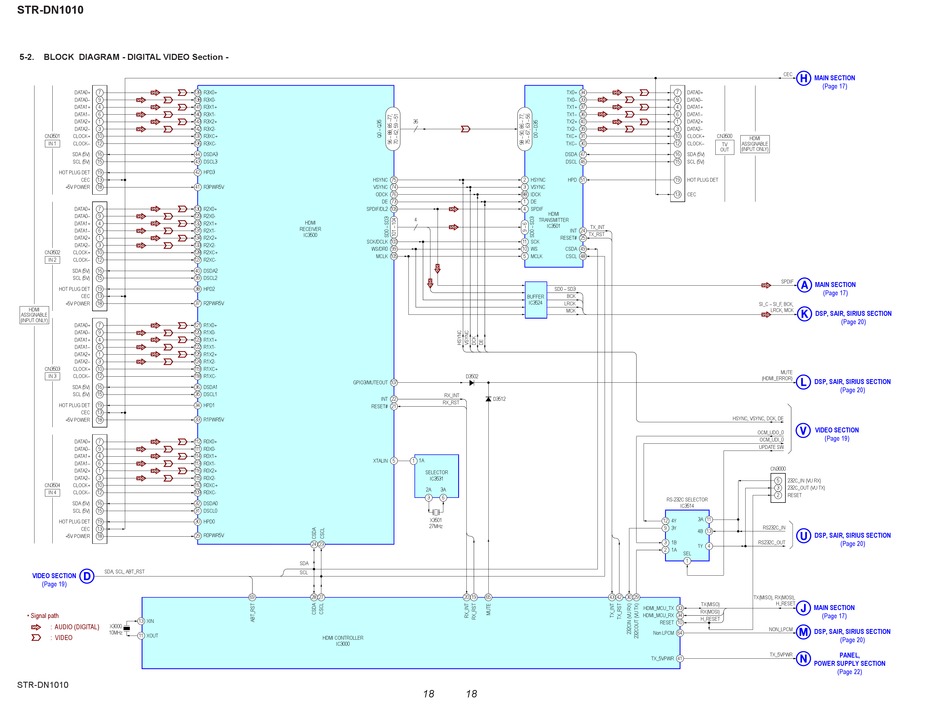Click the UPDATE SW signal label

click(771, 448)
